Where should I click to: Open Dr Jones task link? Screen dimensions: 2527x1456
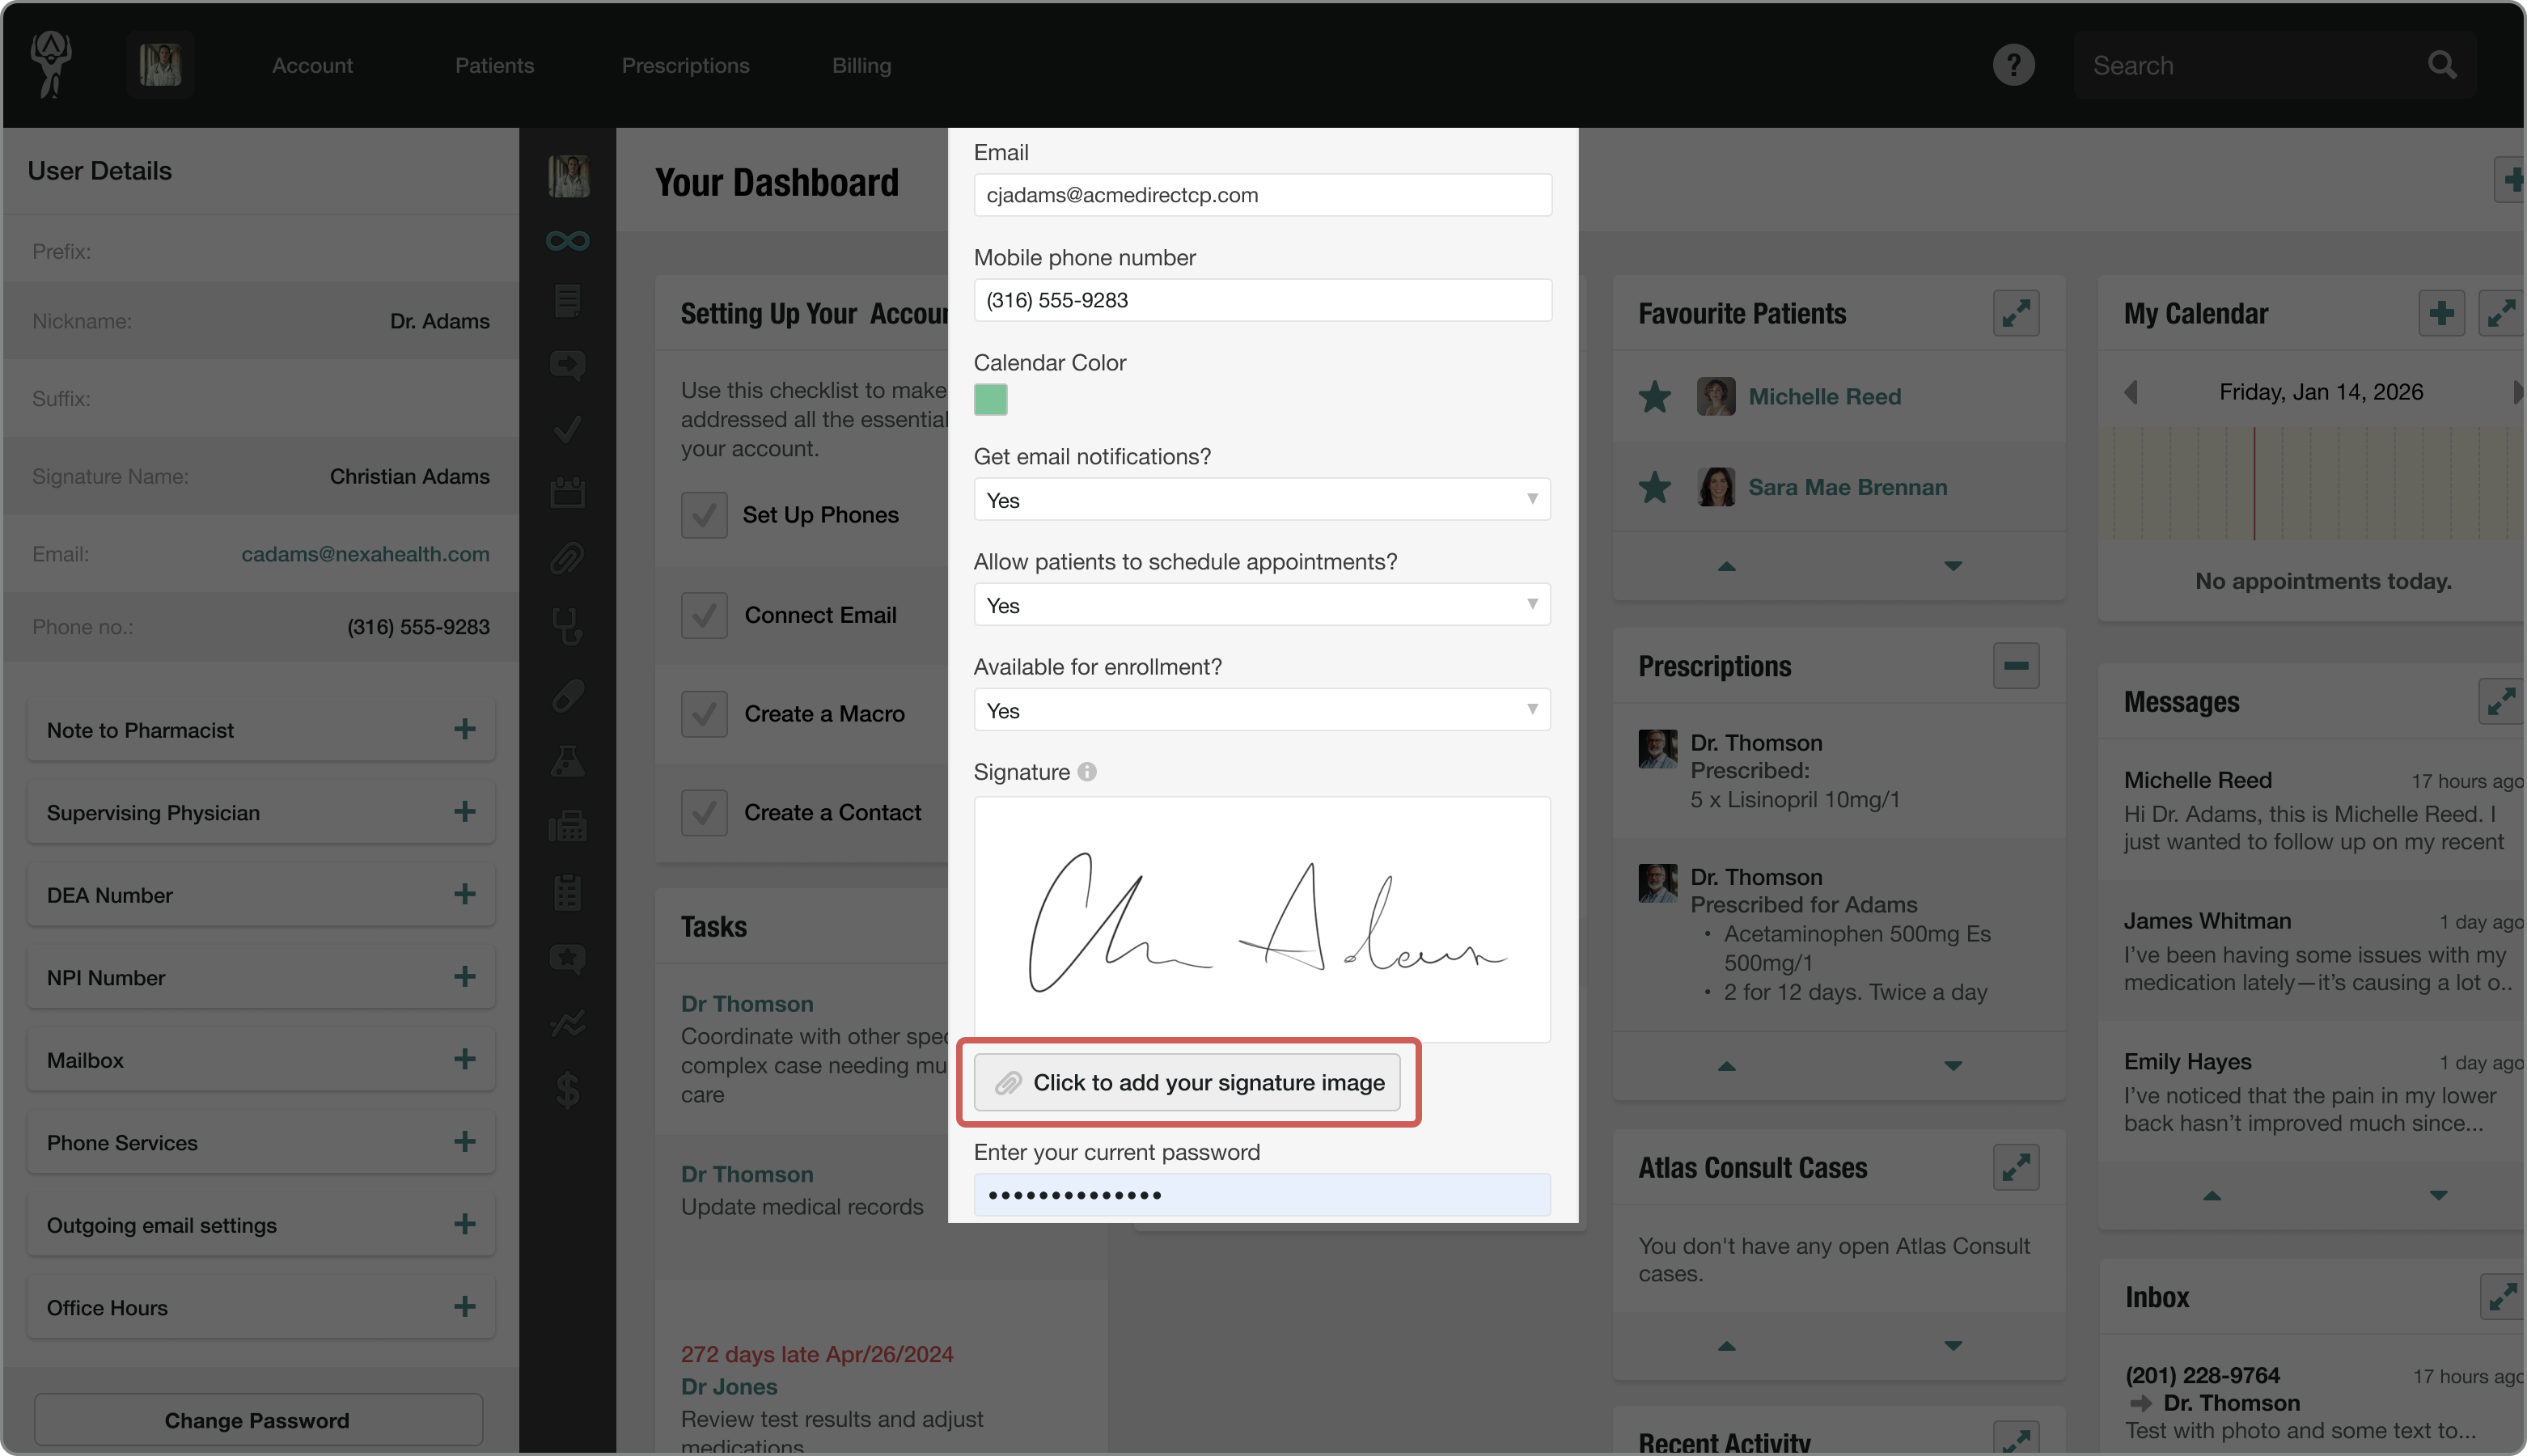(x=729, y=1387)
